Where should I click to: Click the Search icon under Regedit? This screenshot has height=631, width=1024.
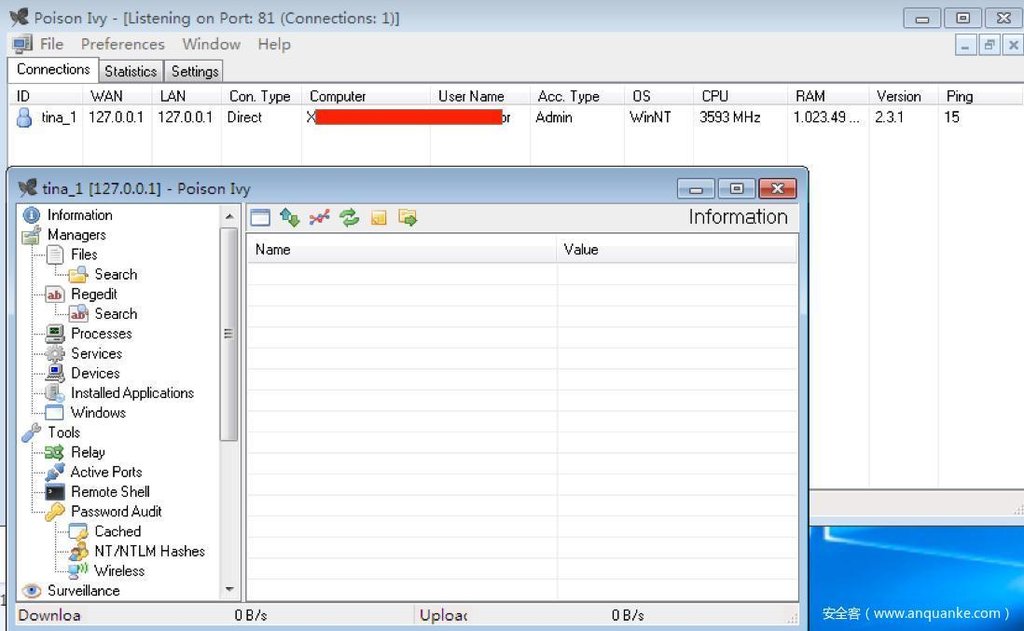point(78,314)
